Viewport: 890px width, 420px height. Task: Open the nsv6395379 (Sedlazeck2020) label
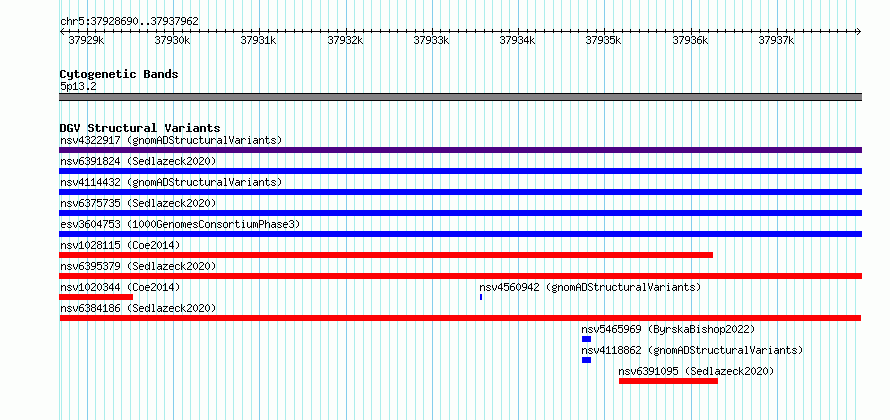[x=138, y=266]
